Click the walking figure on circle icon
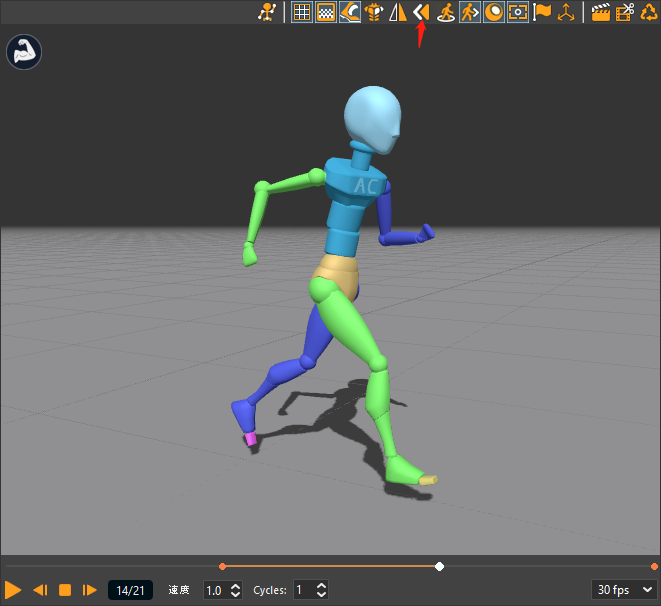 [x=446, y=12]
